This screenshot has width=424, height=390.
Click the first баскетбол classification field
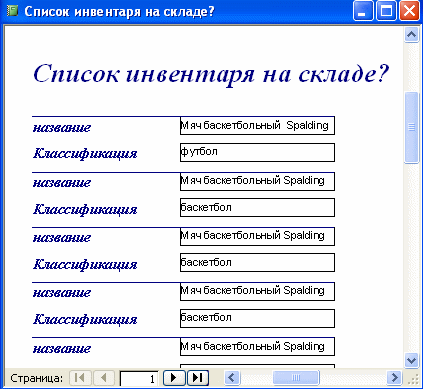point(257,207)
